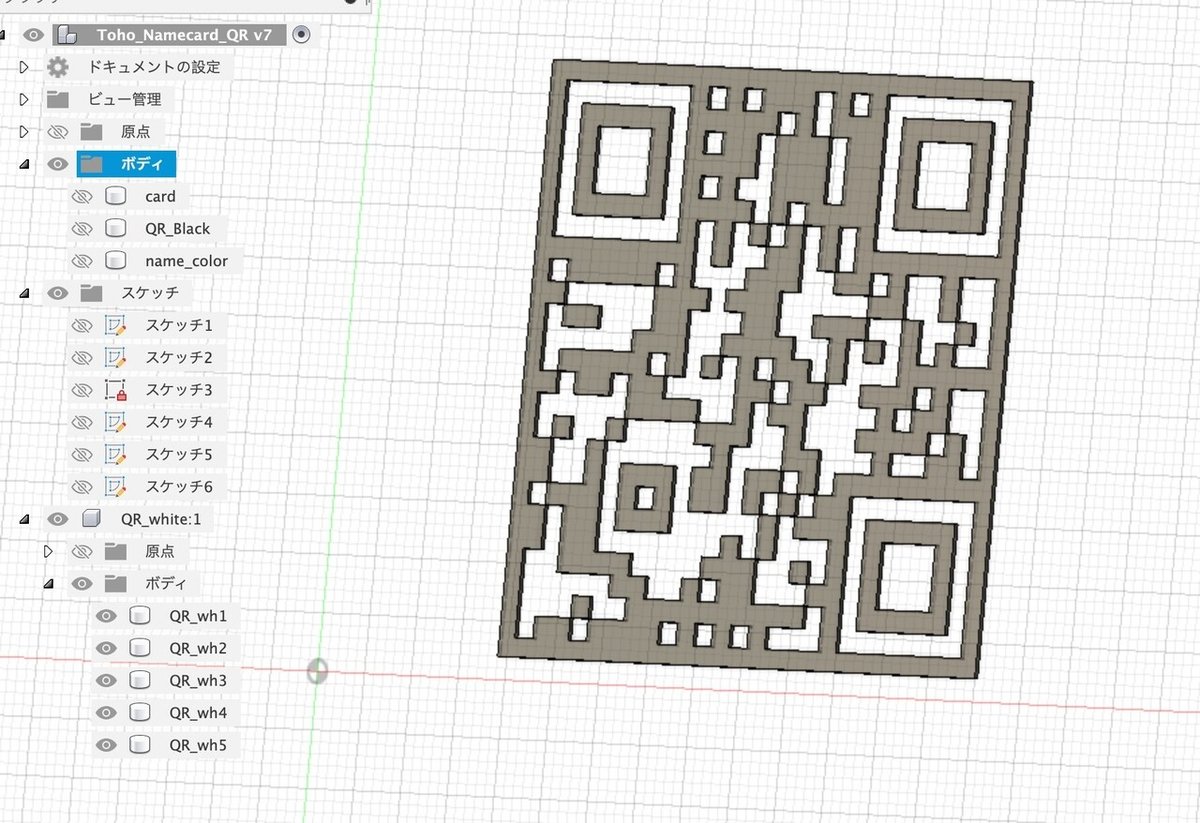The width and height of the screenshot is (1200, 823).
Task: Hide the QR_wh5 body
Action: (x=106, y=745)
